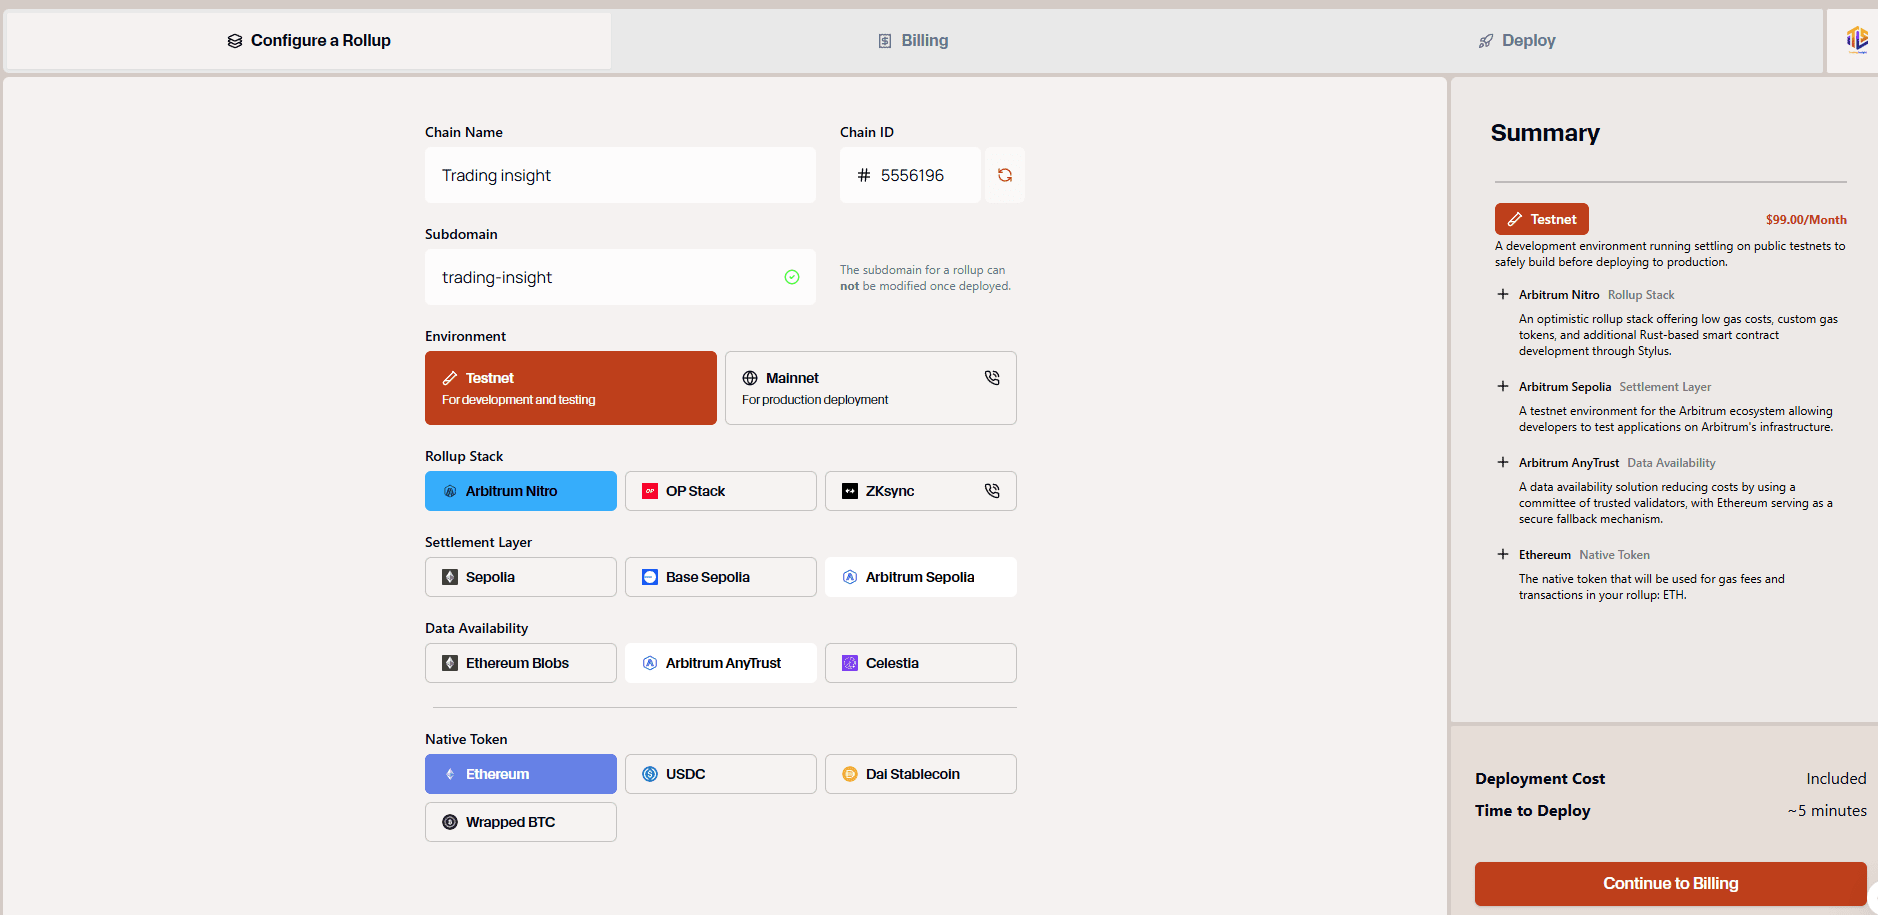
Task: Click the Dai Stablecoin yellow icon
Action: click(x=850, y=774)
